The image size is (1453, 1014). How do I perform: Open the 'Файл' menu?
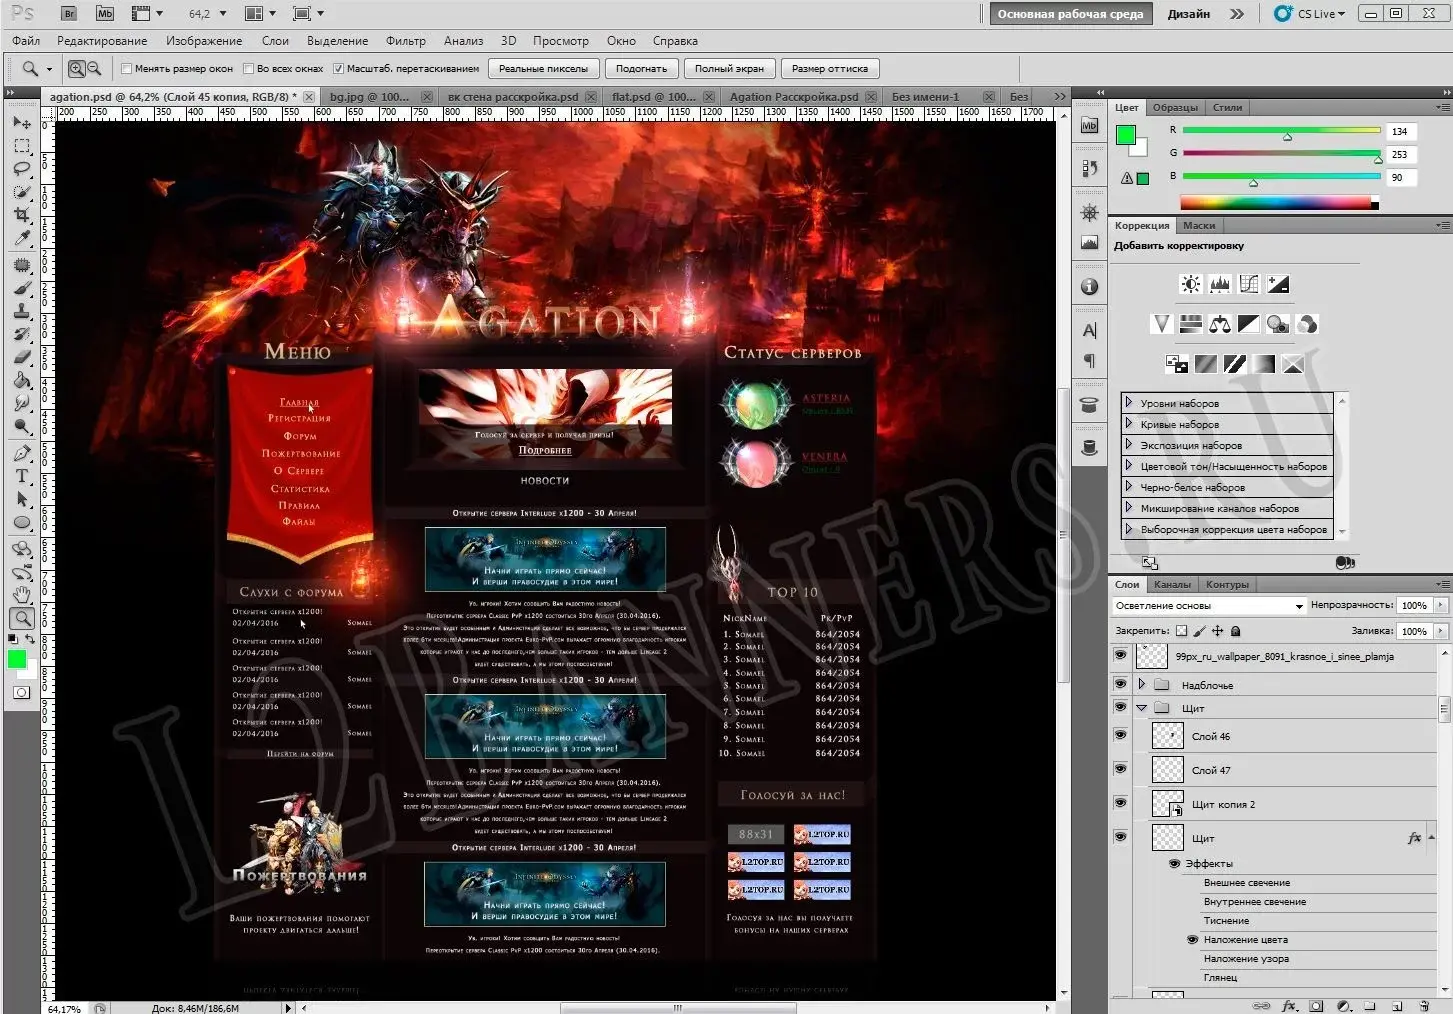click(26, 41)
